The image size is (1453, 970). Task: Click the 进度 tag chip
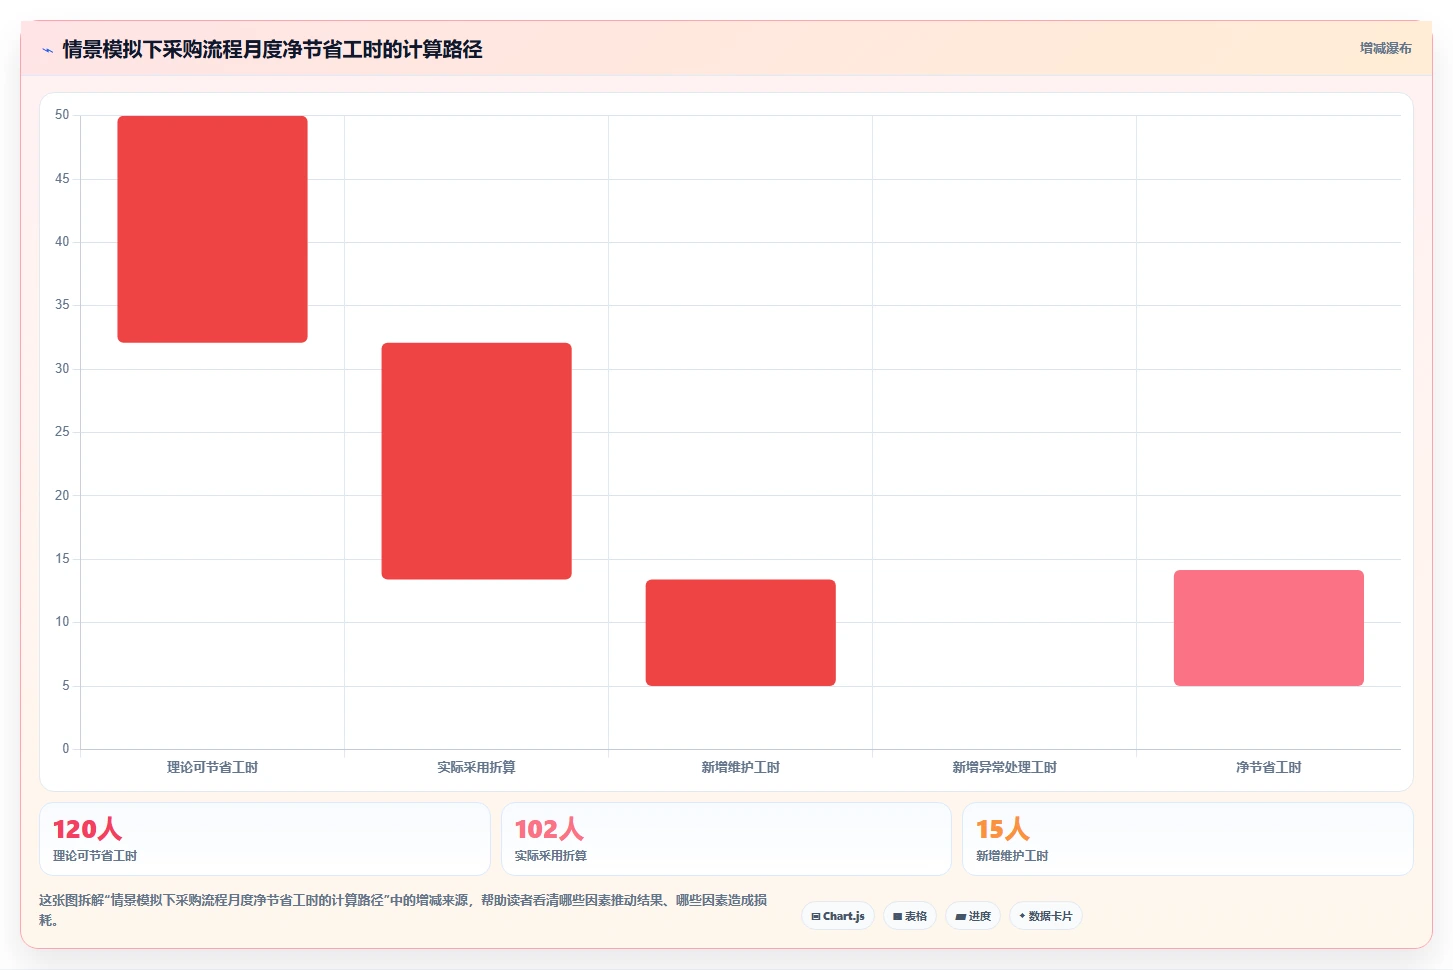click(x=973, y=916)
